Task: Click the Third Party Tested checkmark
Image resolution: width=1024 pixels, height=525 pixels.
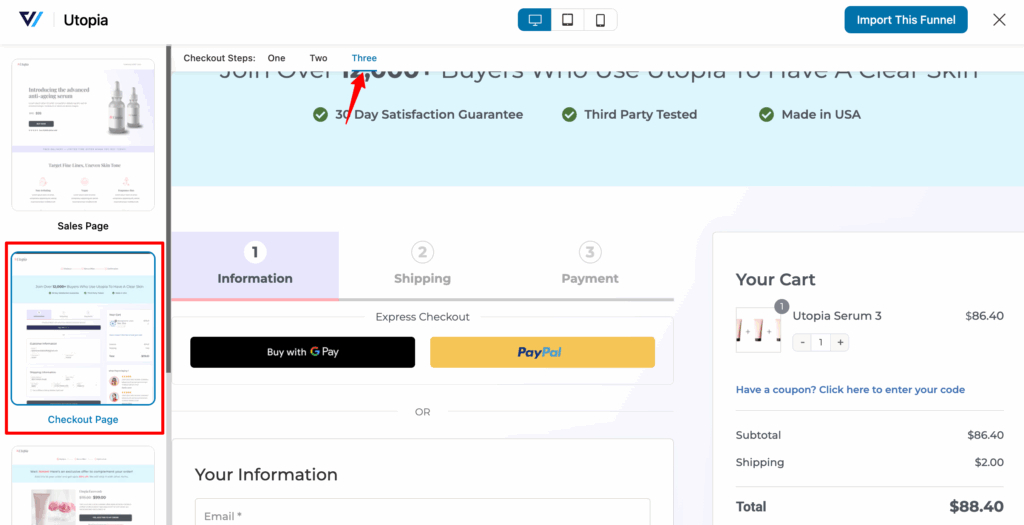Action: tap(569, 115)
